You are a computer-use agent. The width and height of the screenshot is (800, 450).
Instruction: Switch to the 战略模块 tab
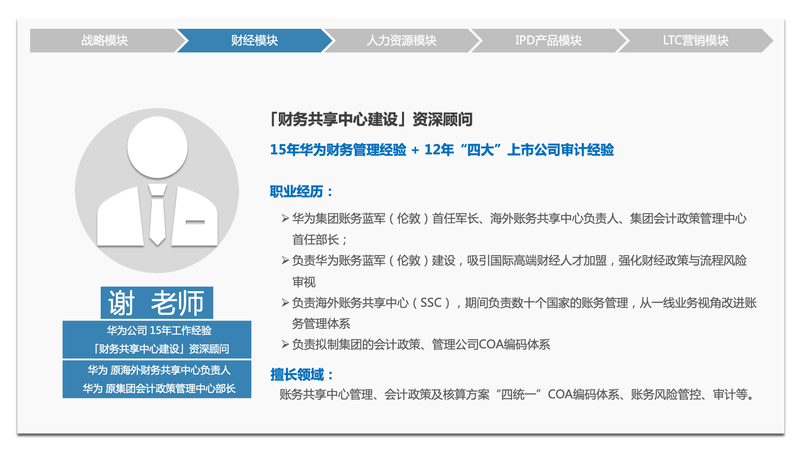[x=104, y=41]
